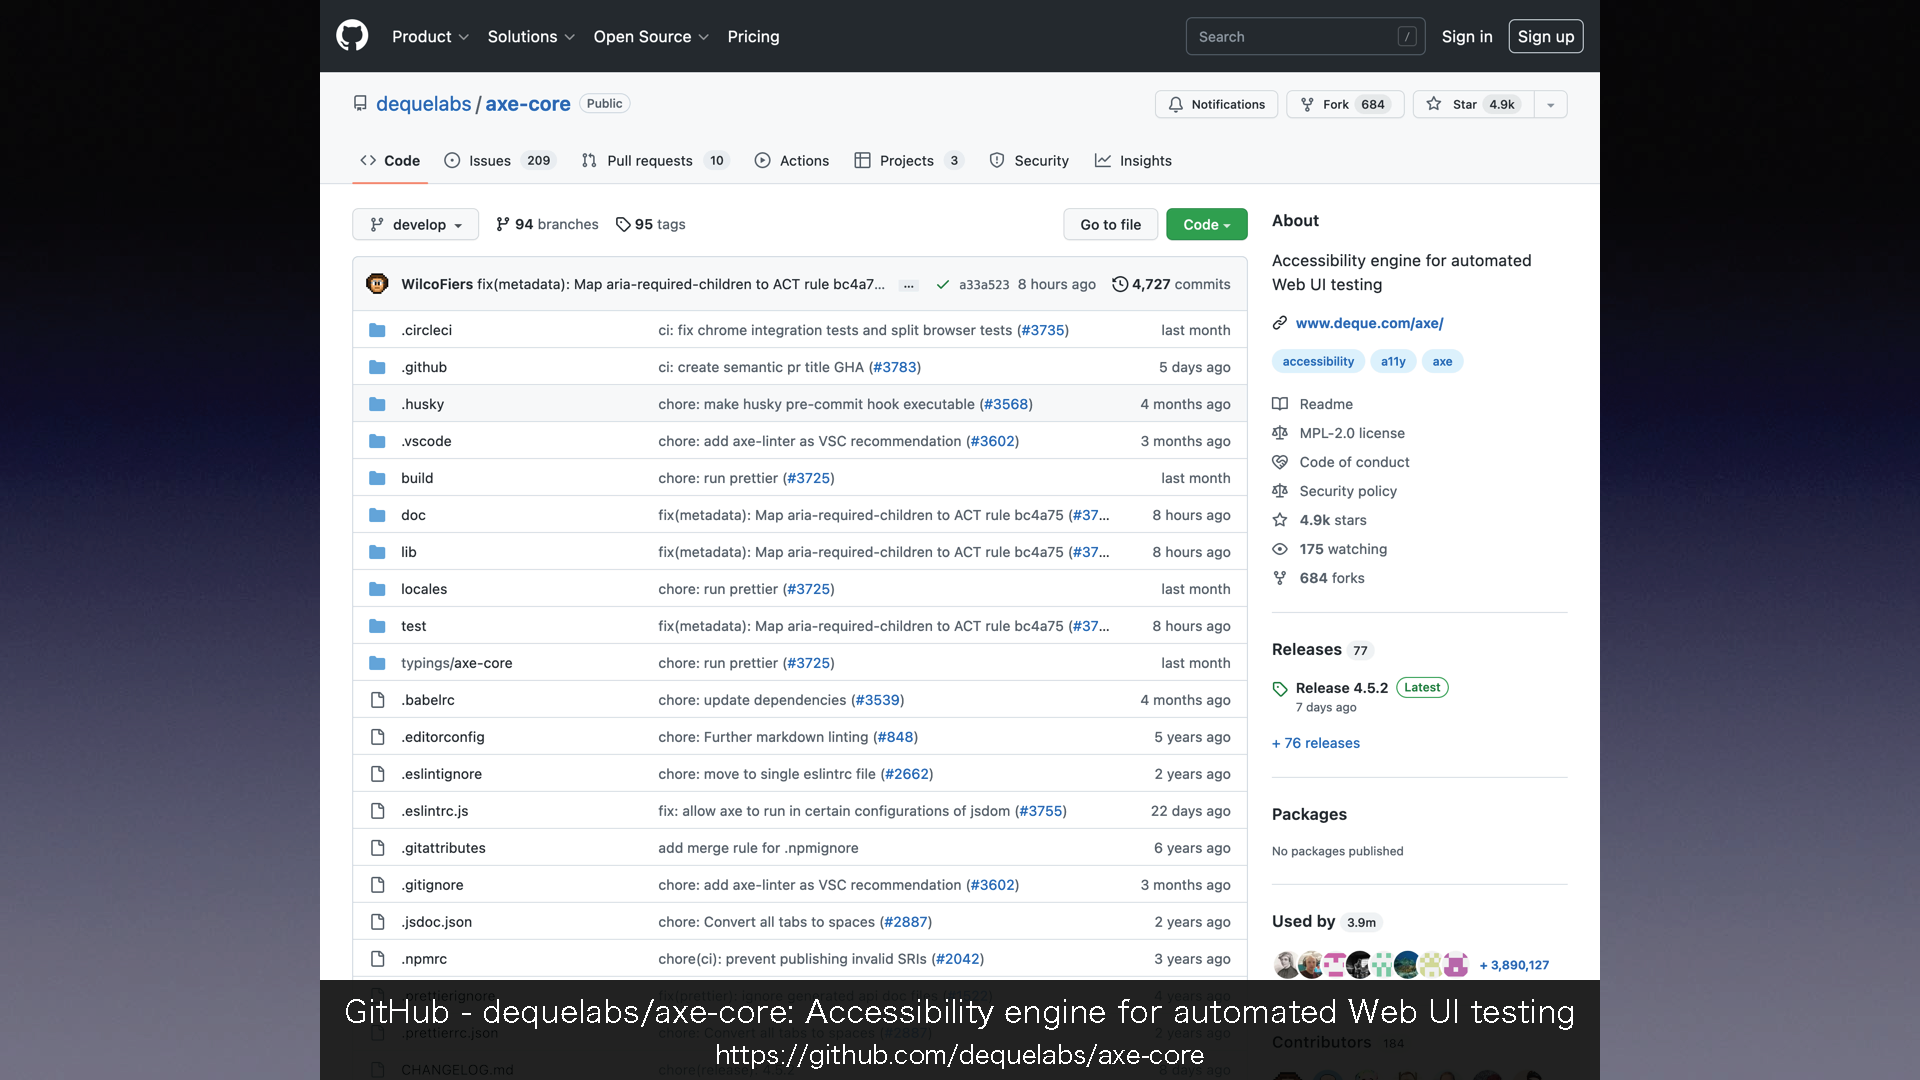This screenshot has width=1920, height=1080.
Task: Click the .eslintrc.js file icon
Action: coord(377,811)
